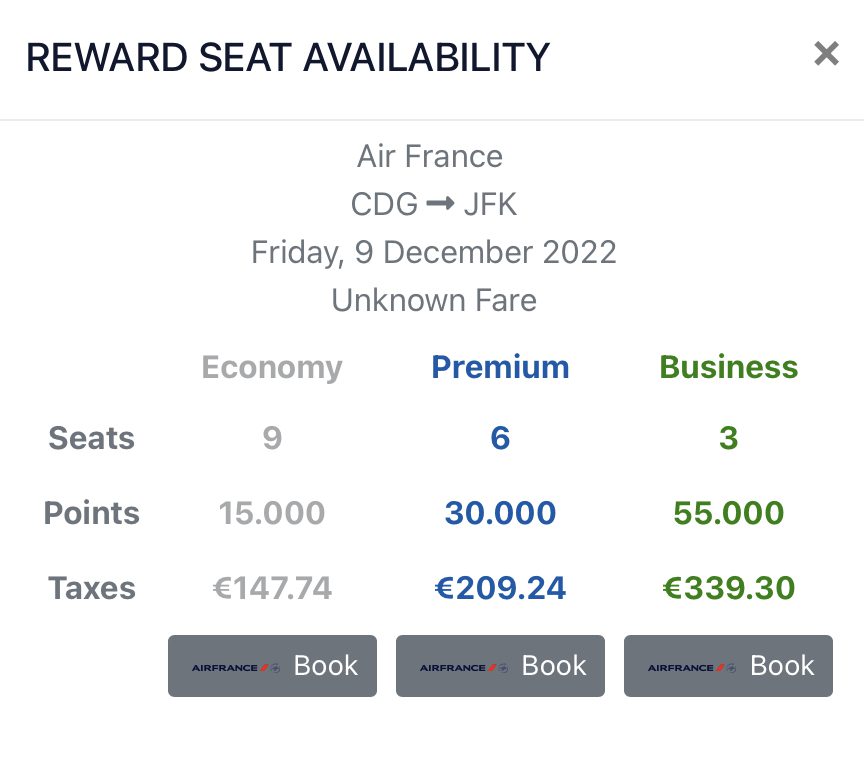Book the Premium reward seat
The height and width of the screenshot is (763, 864).
click(500, 665)
